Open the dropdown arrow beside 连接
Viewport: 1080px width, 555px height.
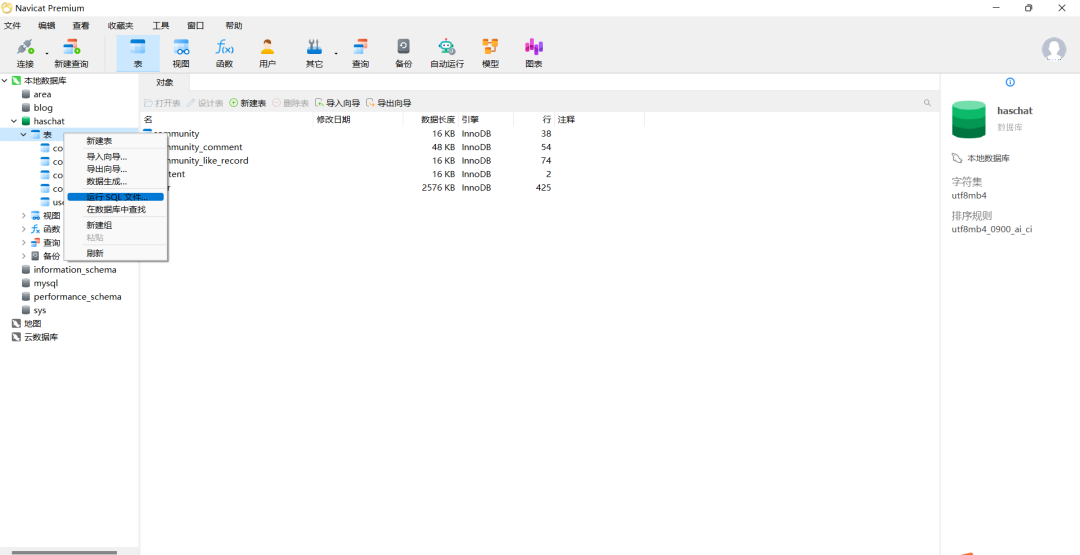pyautogui.click(x=47, y=53)
